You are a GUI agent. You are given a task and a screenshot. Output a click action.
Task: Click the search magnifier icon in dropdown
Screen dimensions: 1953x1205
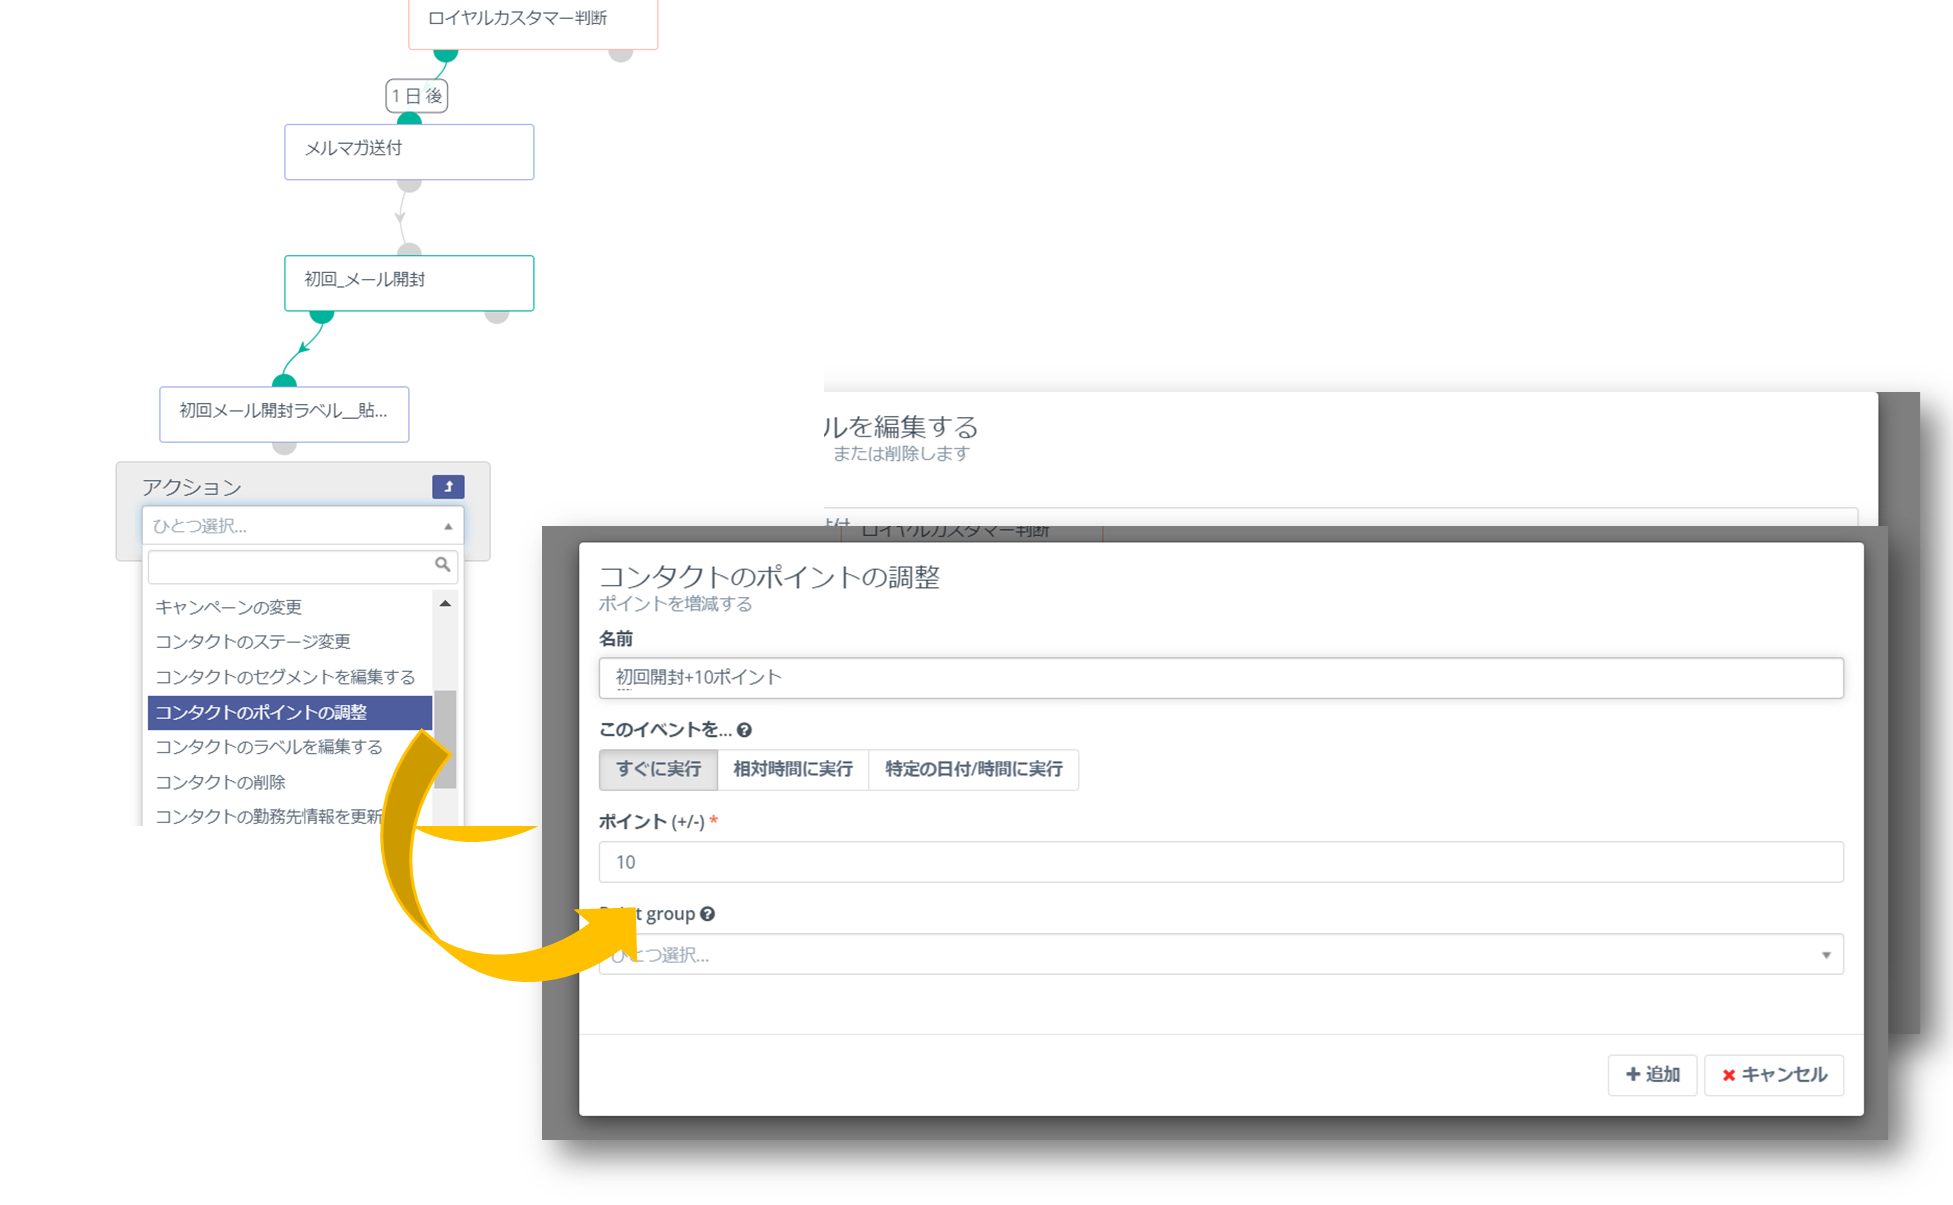coord(442,565)
